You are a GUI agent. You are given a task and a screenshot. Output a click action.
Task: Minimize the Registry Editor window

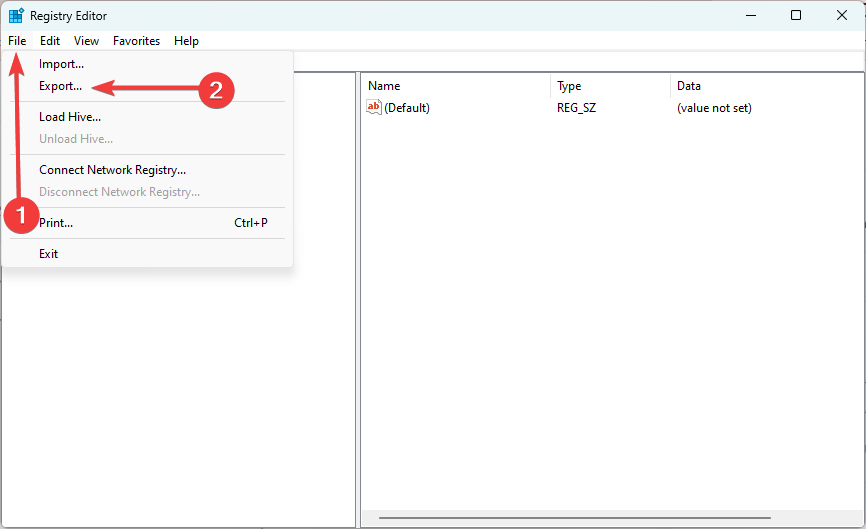coord(749,15)
